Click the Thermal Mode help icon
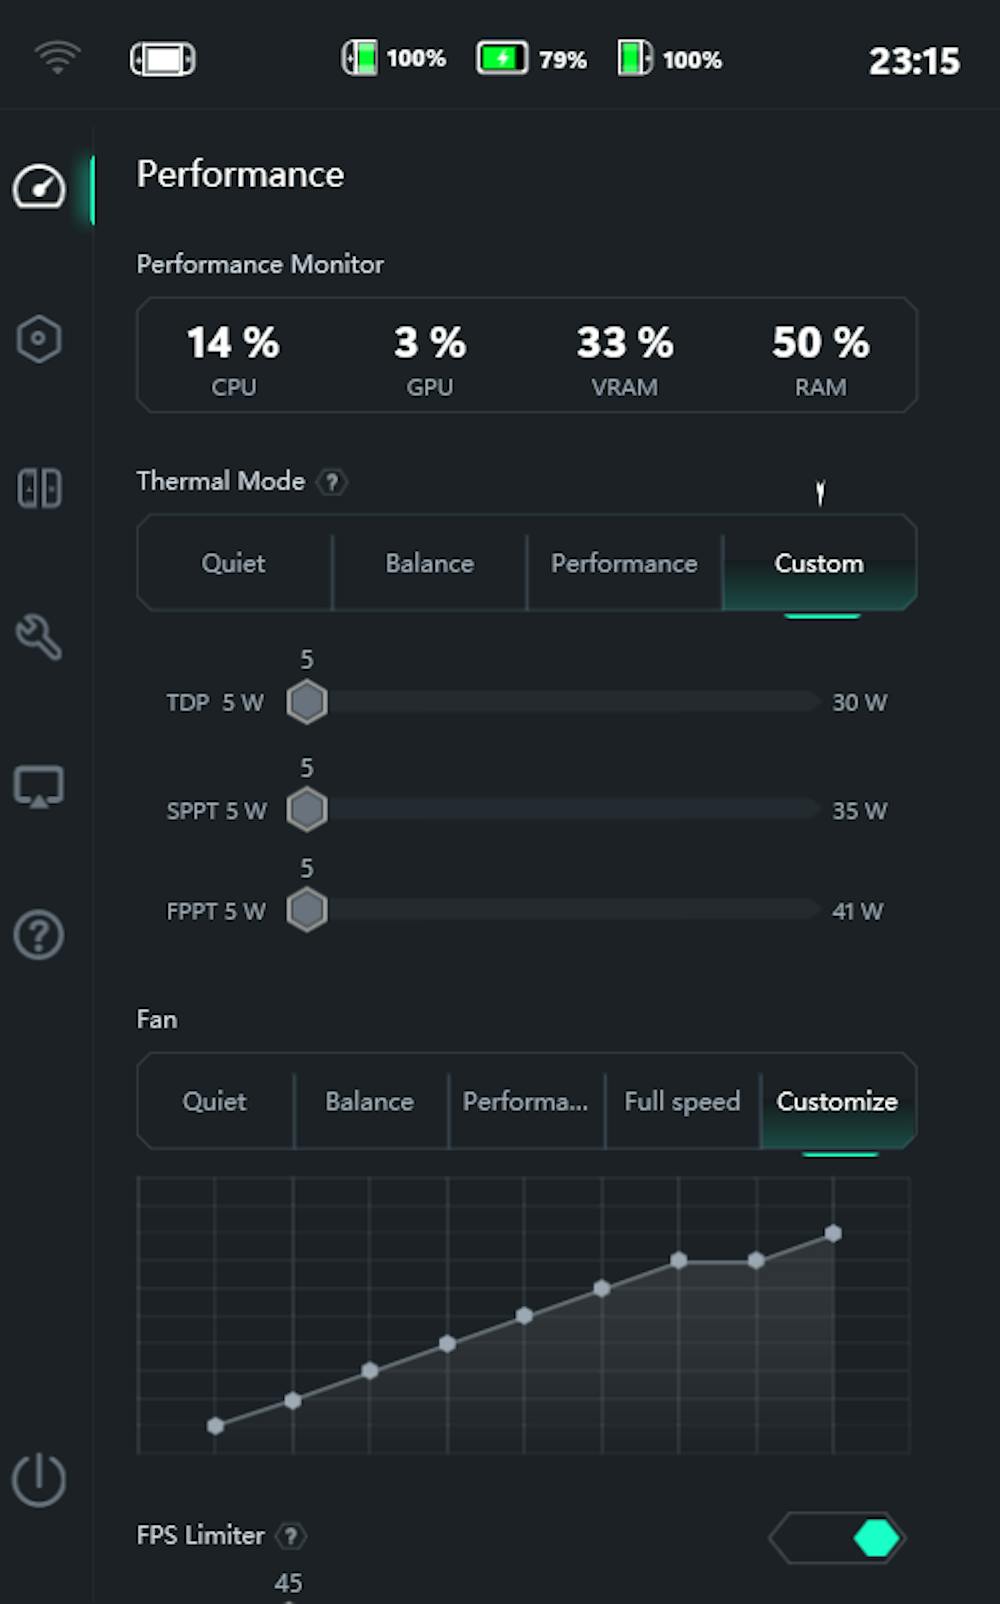The width and height of the screenshot is (1000, 1604). (332, 482)
